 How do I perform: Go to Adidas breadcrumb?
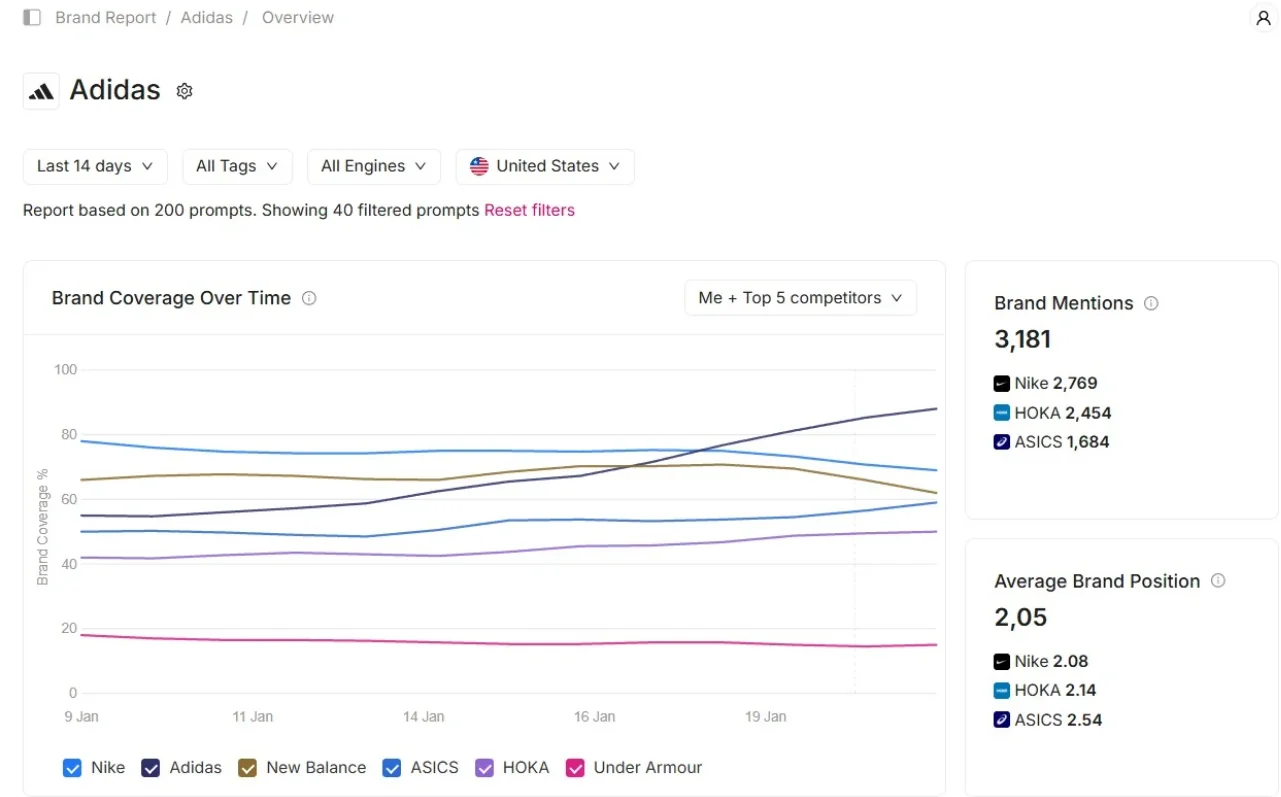pos(207,18)
